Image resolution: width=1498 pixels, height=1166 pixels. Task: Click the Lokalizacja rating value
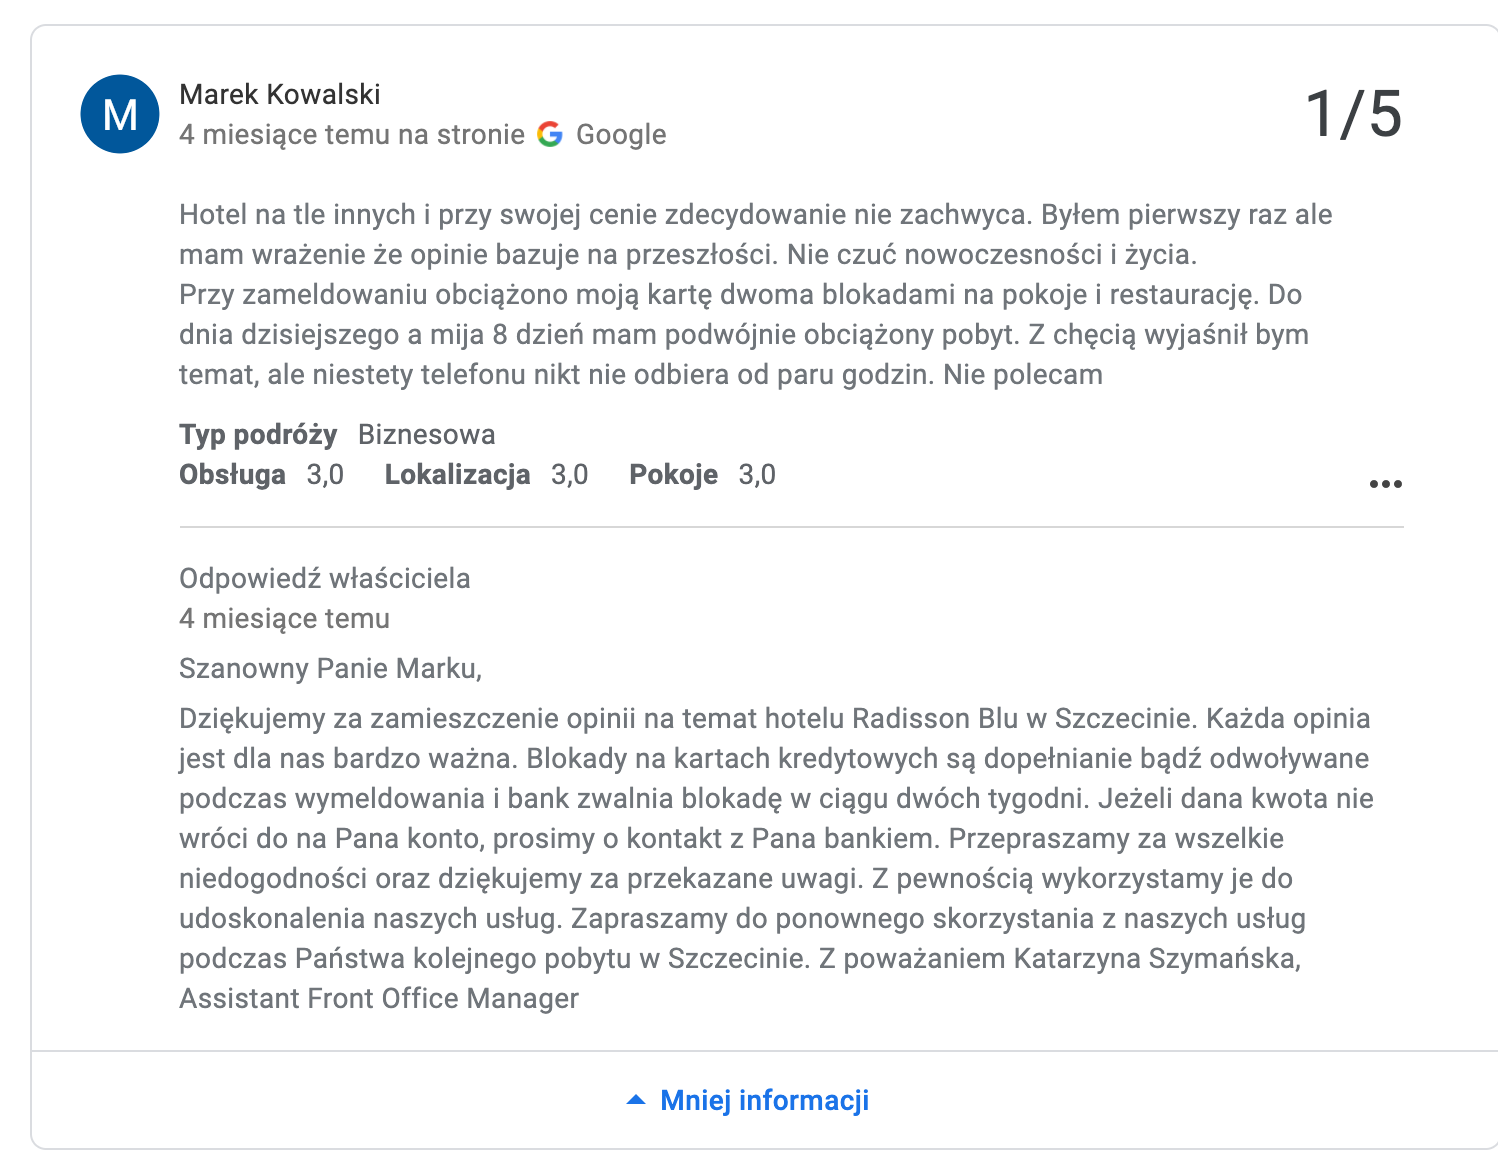click(x=569, y=474)
